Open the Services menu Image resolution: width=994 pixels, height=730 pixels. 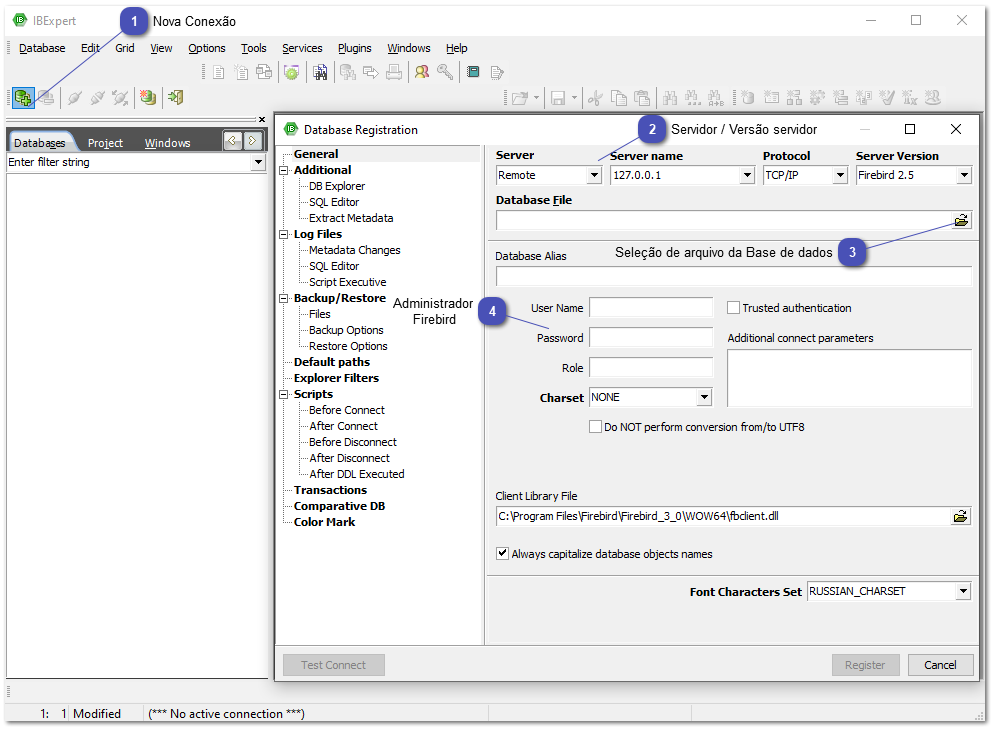302,48
